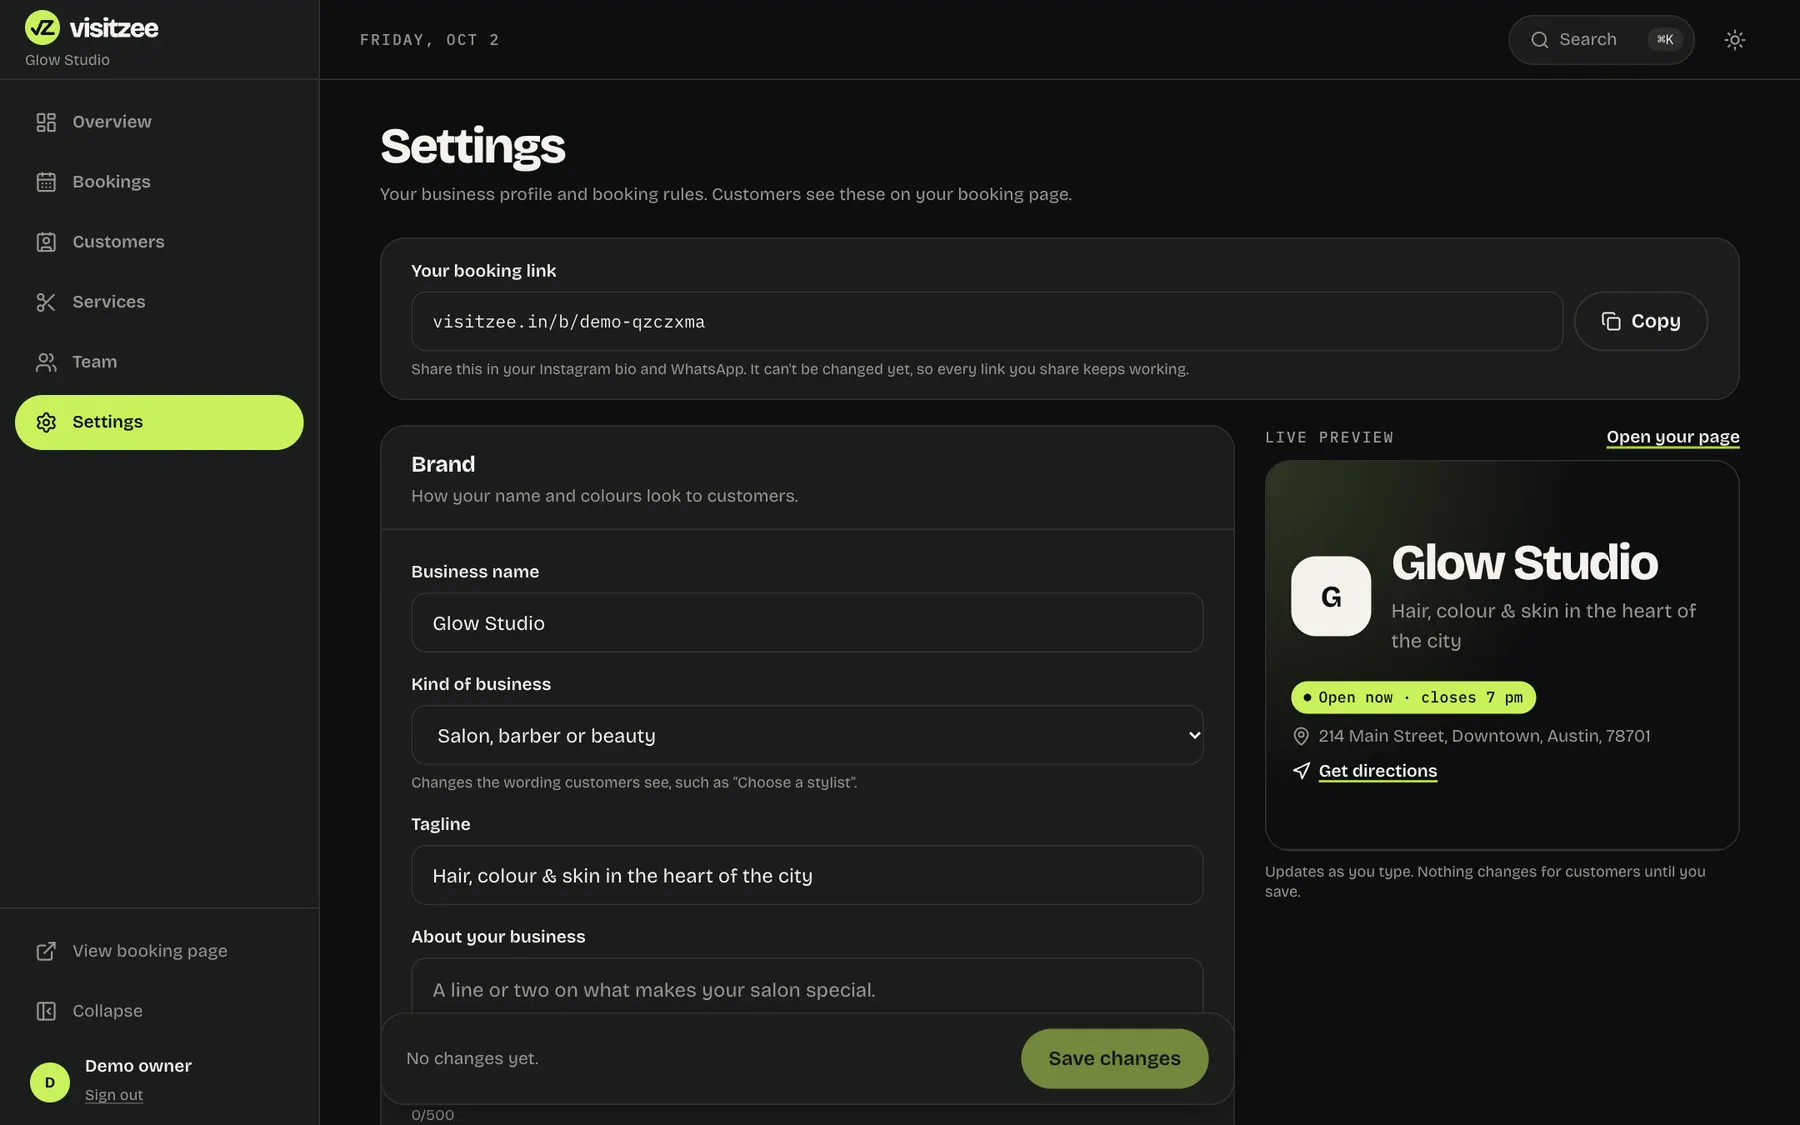This screenshot has width=1800, height=1125.
Task: Click the Demo owner avatar
Action: click(x=50, y=1082)
